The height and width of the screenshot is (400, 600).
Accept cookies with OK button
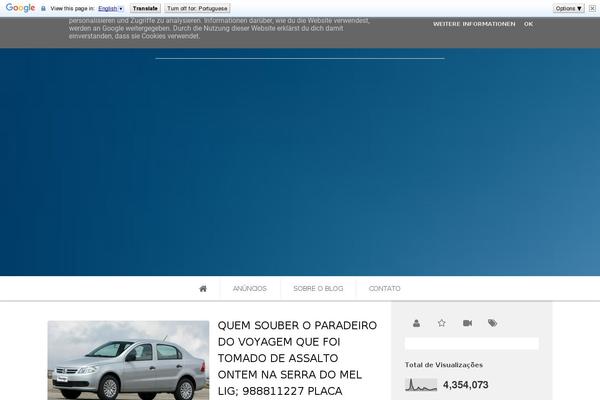(x=528, y=24)
